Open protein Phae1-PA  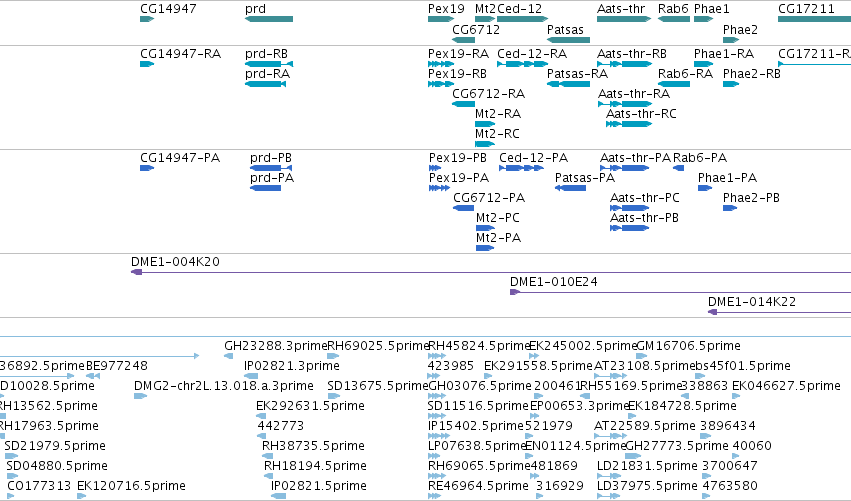727,177
